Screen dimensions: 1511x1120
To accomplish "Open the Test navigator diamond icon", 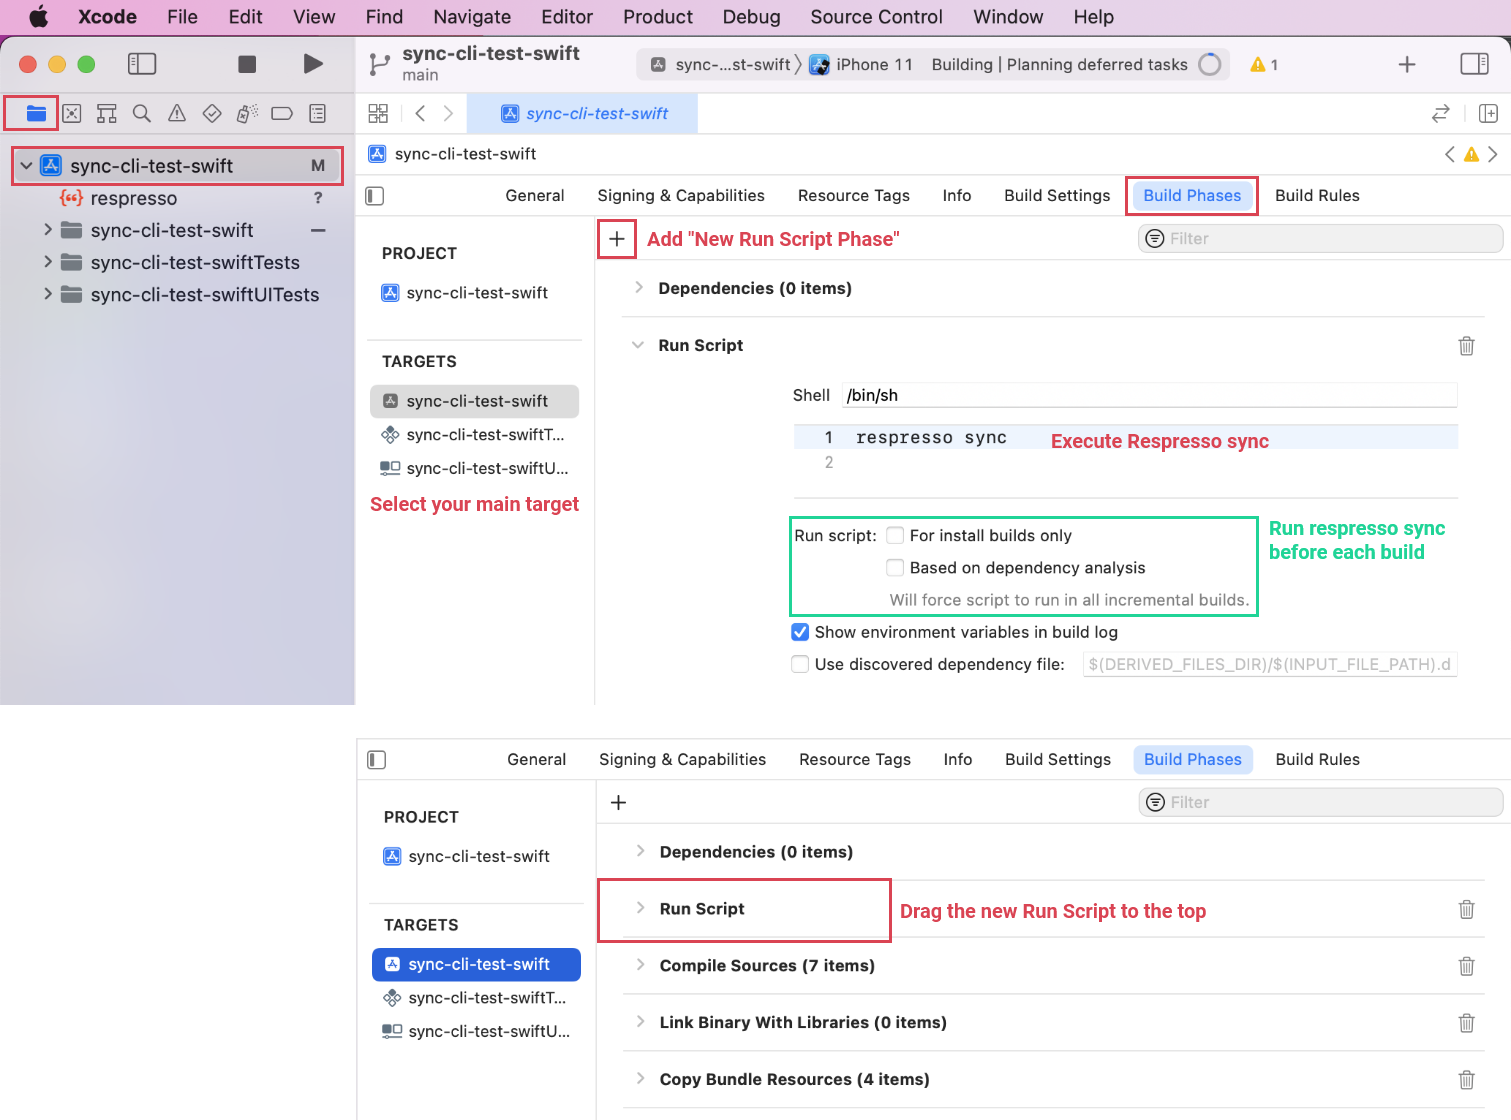I will click(x=212, y=113).
